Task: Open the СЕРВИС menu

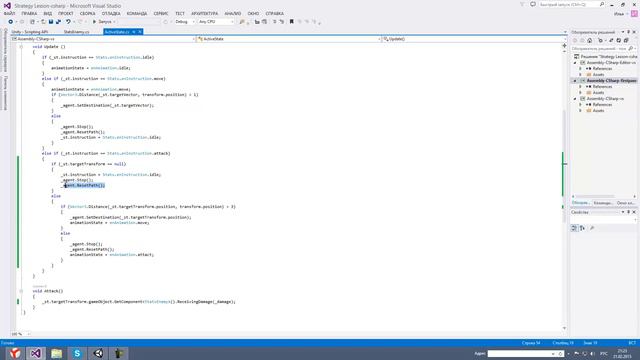Action: (x=161, y=13)
